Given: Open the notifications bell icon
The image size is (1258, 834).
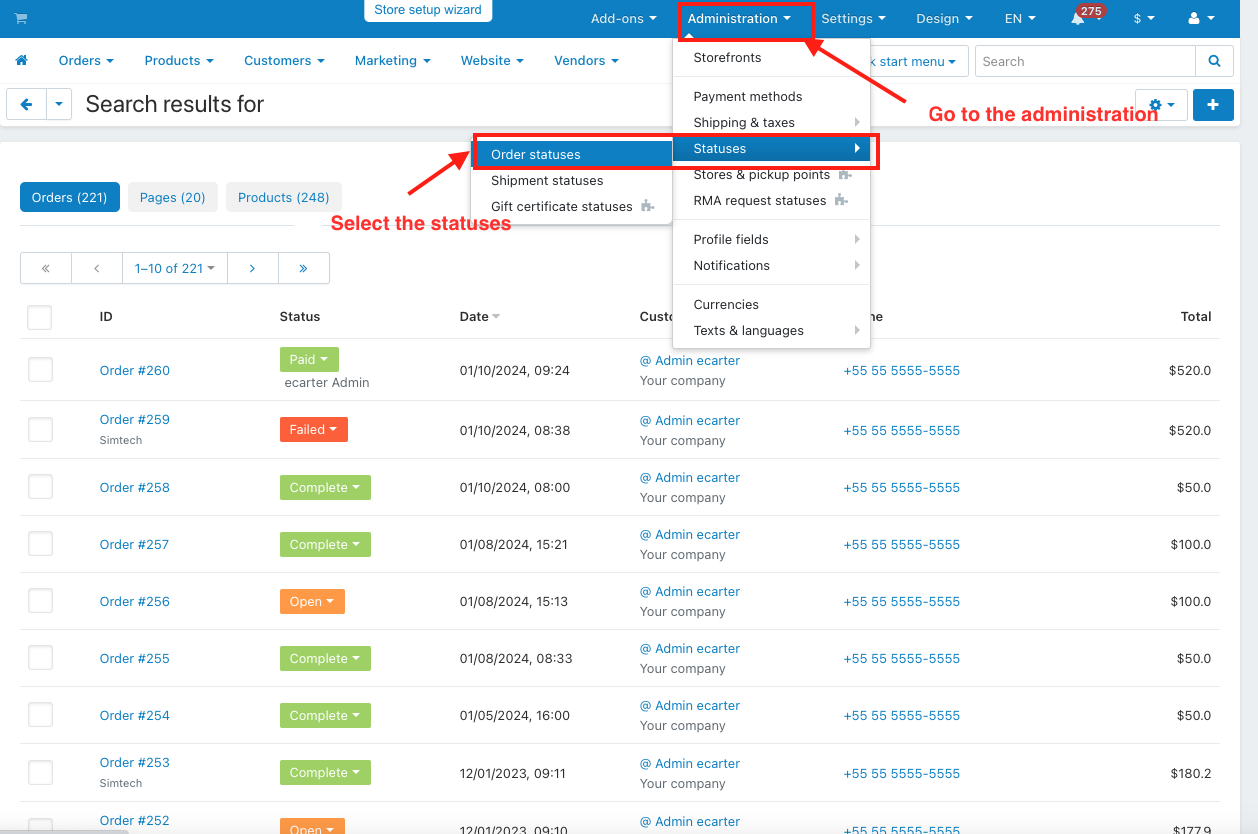Looking at the screenshot, I should [1078, 19].
